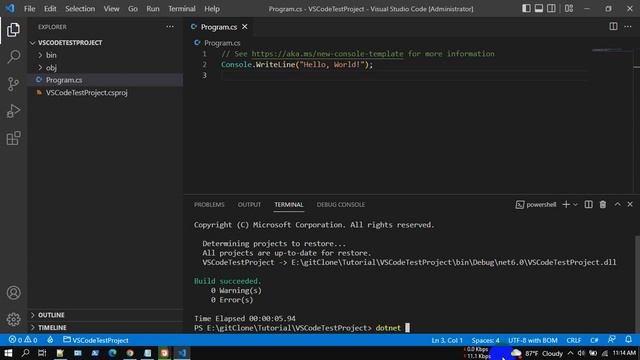Click the notifications bell in status bar

tap(628, 340)
